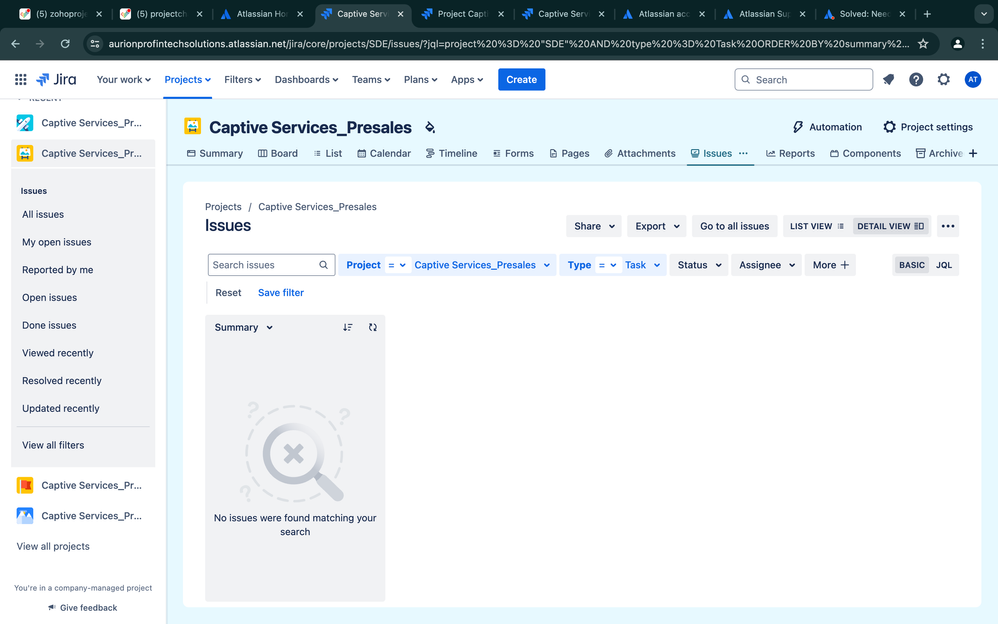Viewport: 998px width, 624px height.
Task: Click the Project settings gear icon
Action: pos(889,127)
